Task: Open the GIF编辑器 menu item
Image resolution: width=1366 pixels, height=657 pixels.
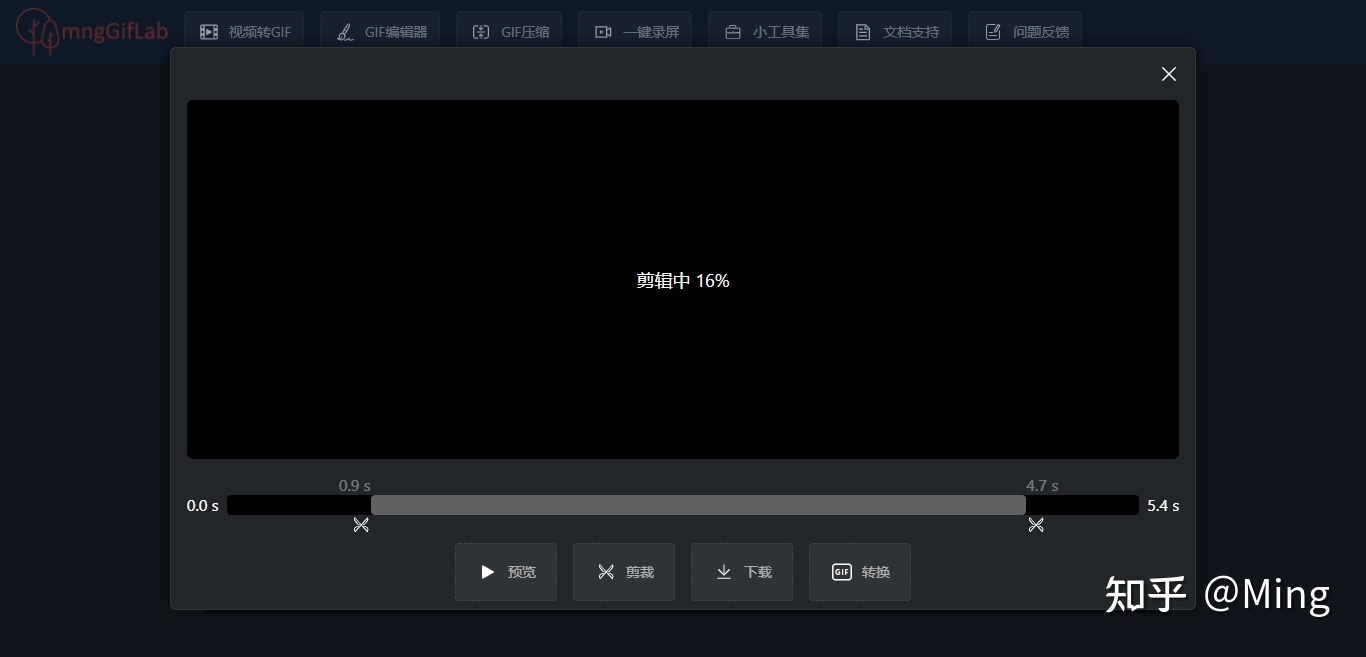Action: click(x=380, y=32)
